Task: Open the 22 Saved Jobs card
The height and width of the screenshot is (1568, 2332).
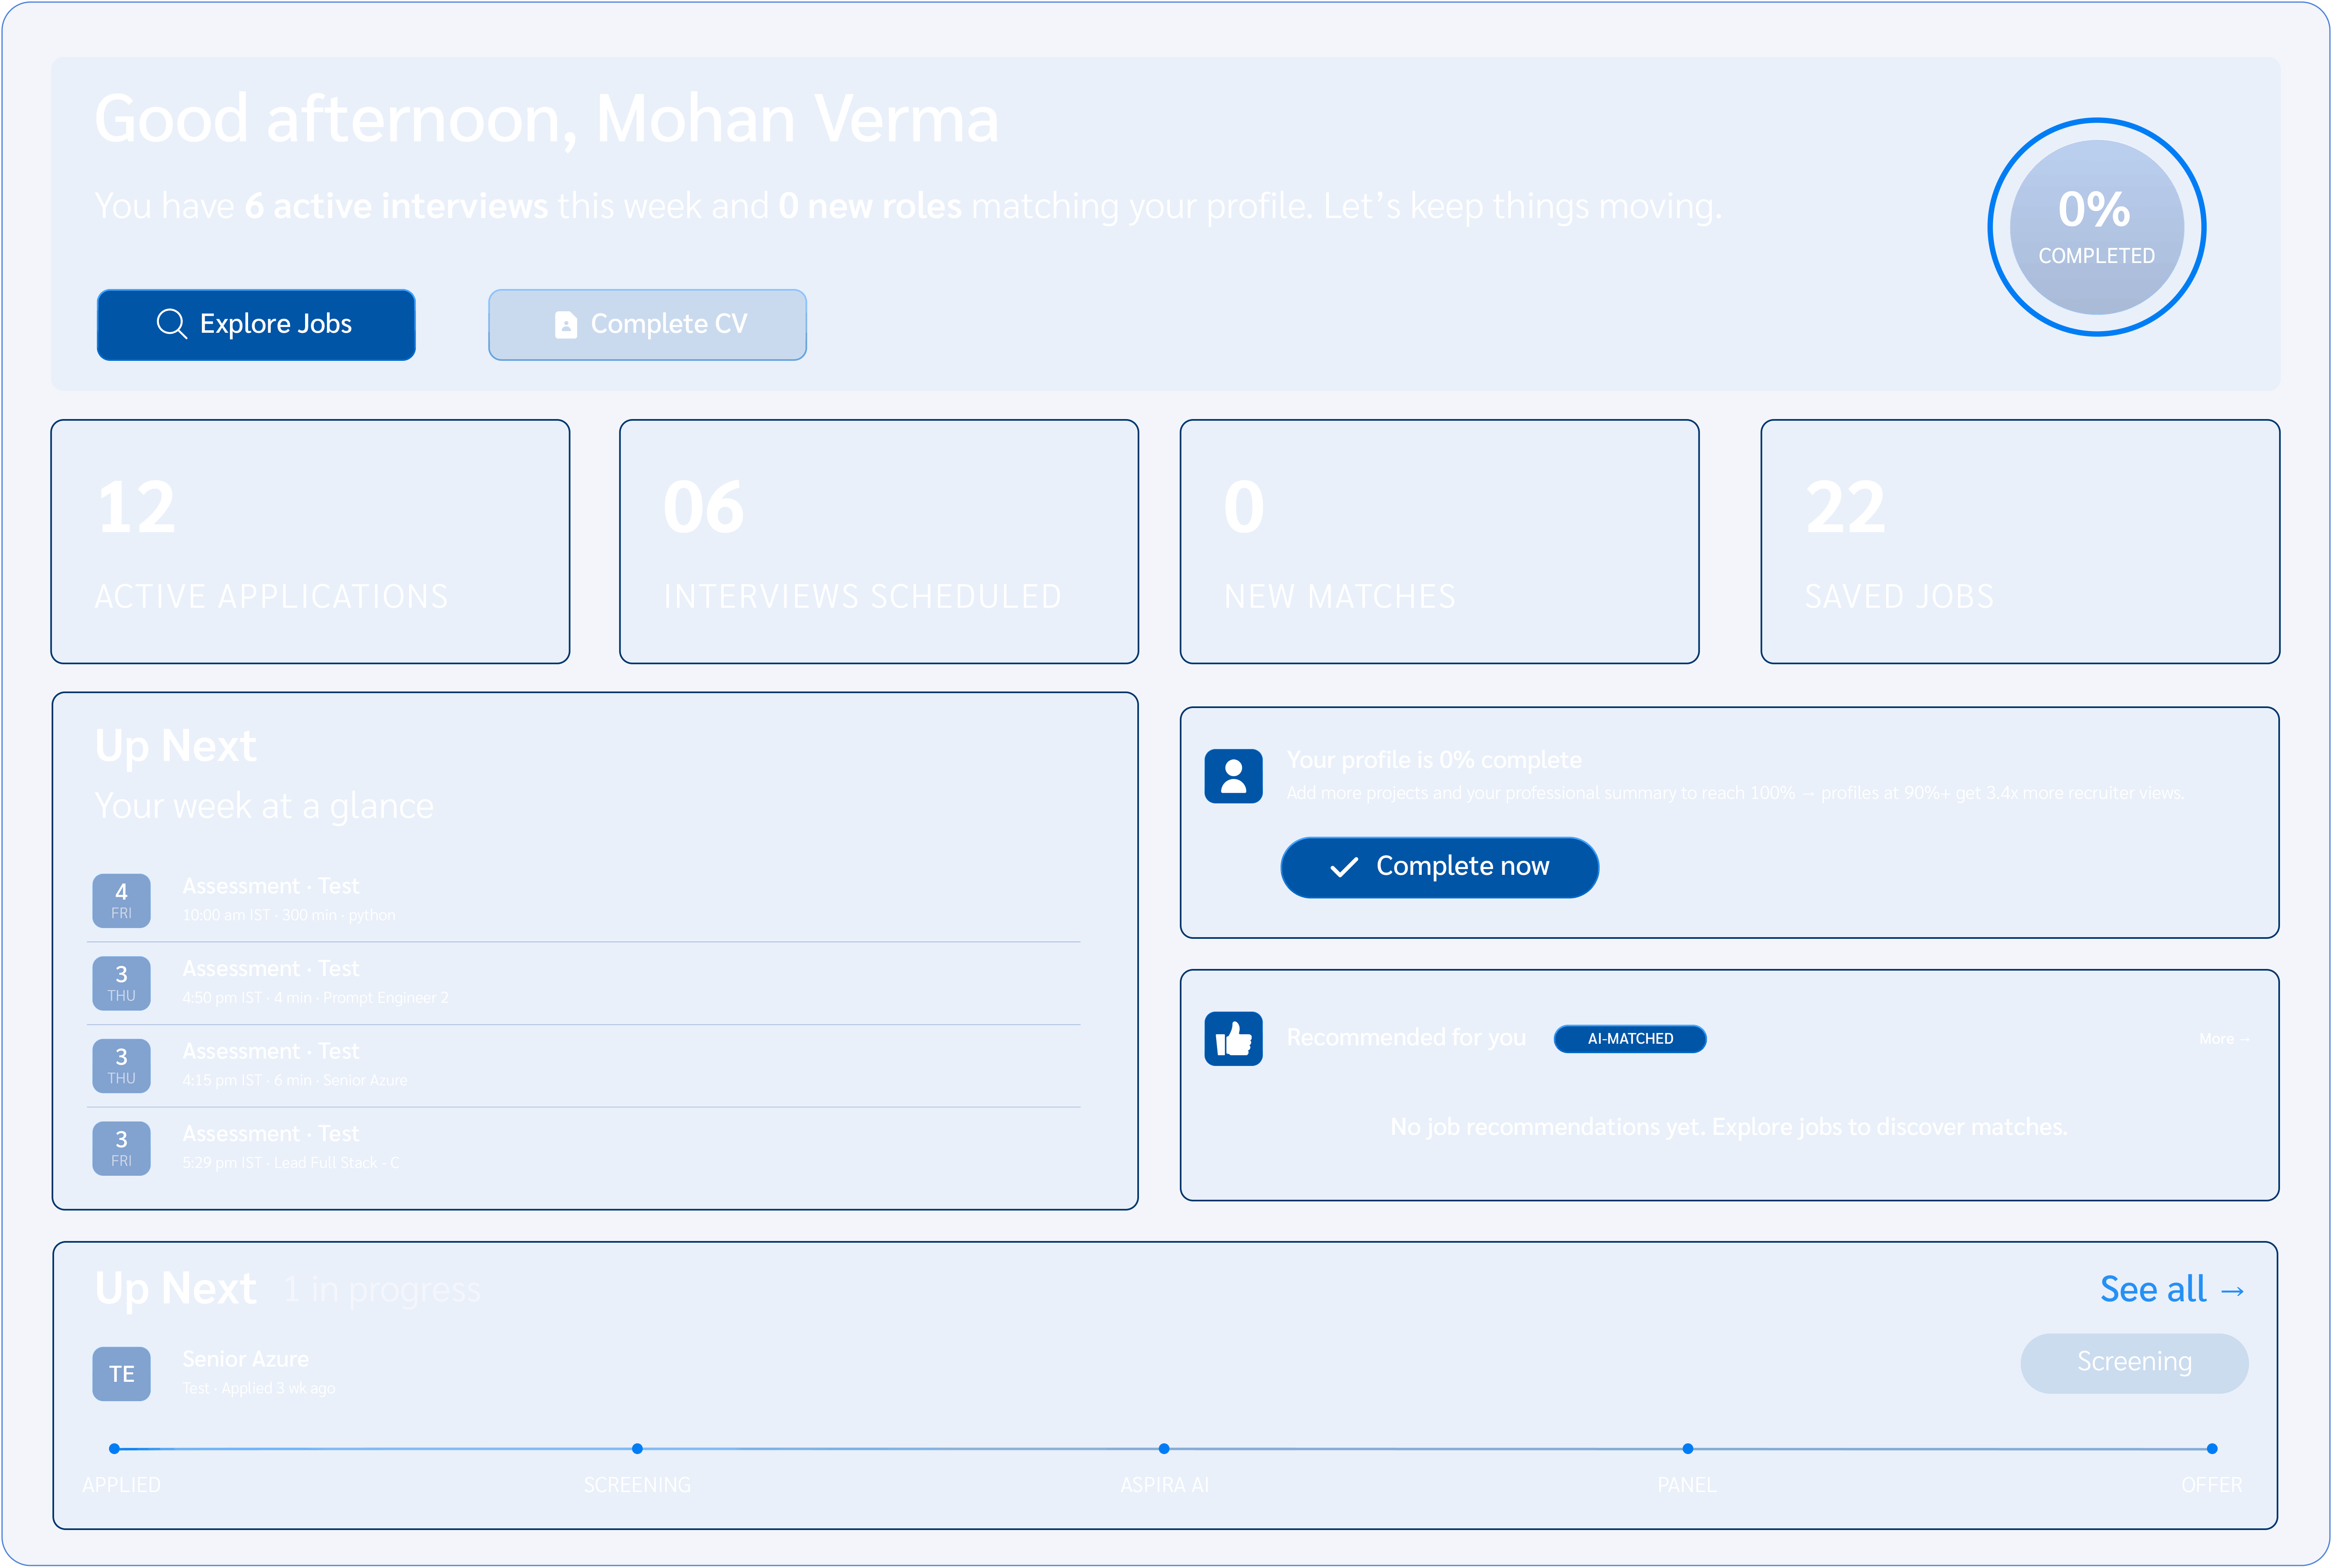Action: coord(2020,541)
